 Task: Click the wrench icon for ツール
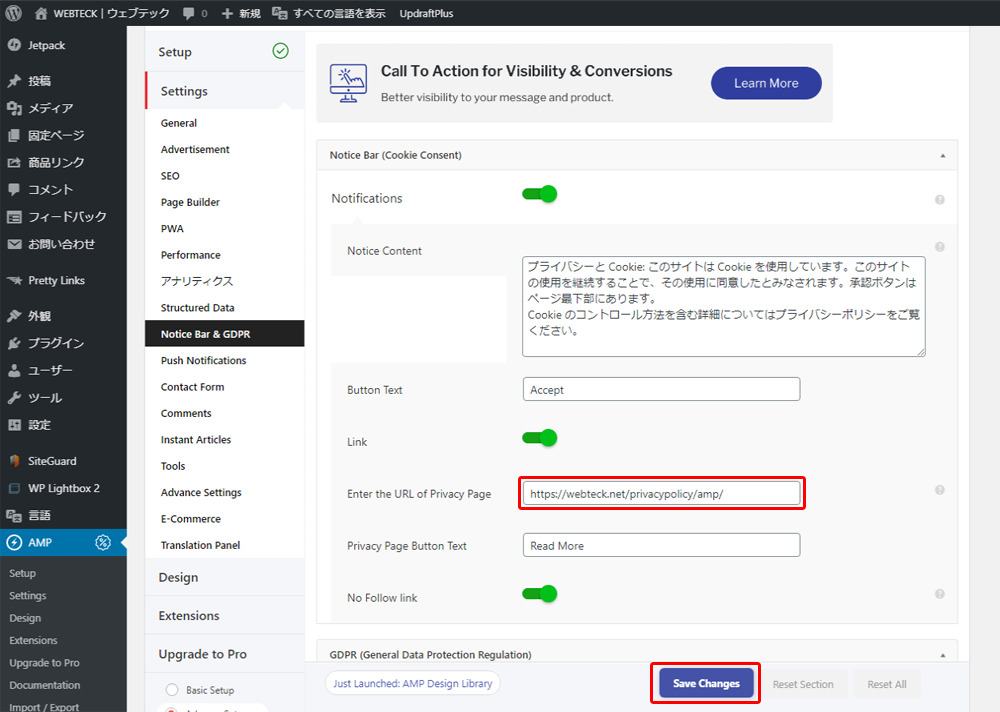(x=14, y=397)
